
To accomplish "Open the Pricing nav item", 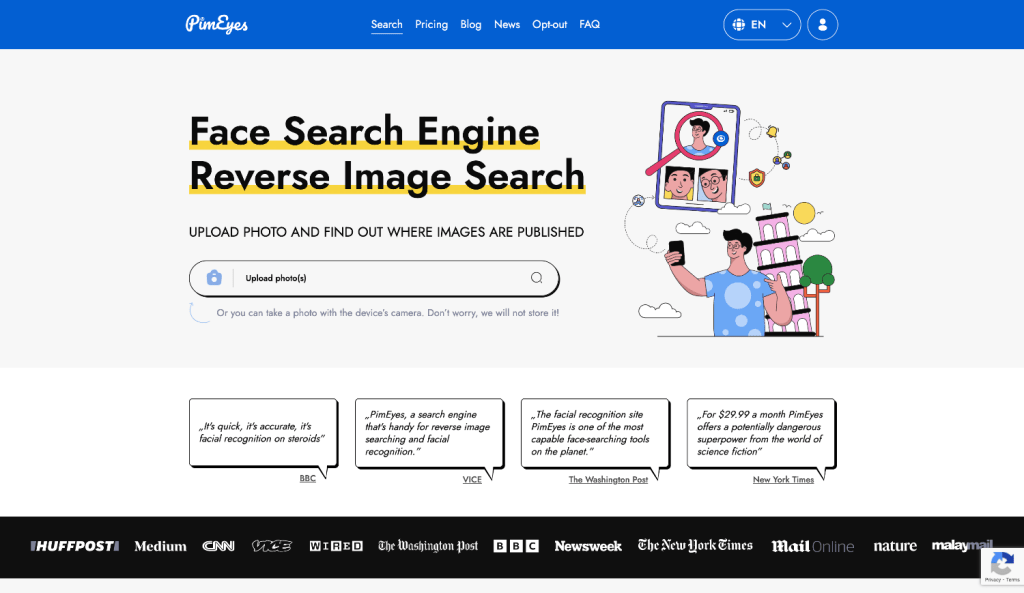I will [x=431, y=24].
